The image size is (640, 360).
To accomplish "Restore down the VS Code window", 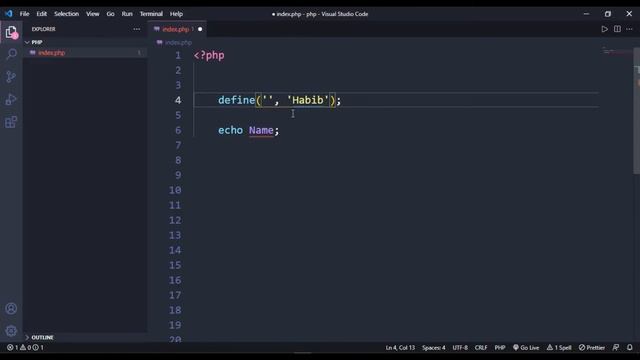I will 608,14.
